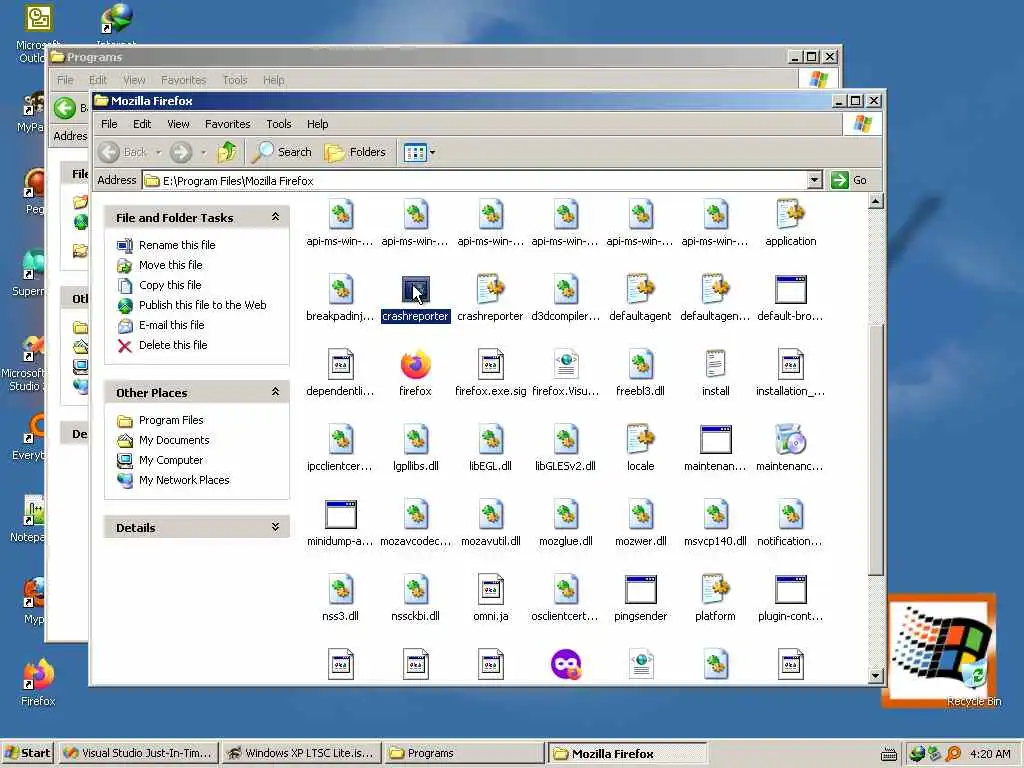Select the platform config file icon
The width and height of the screenshot is (1024, 768).
pyautogui.click(x=715, y=590)
